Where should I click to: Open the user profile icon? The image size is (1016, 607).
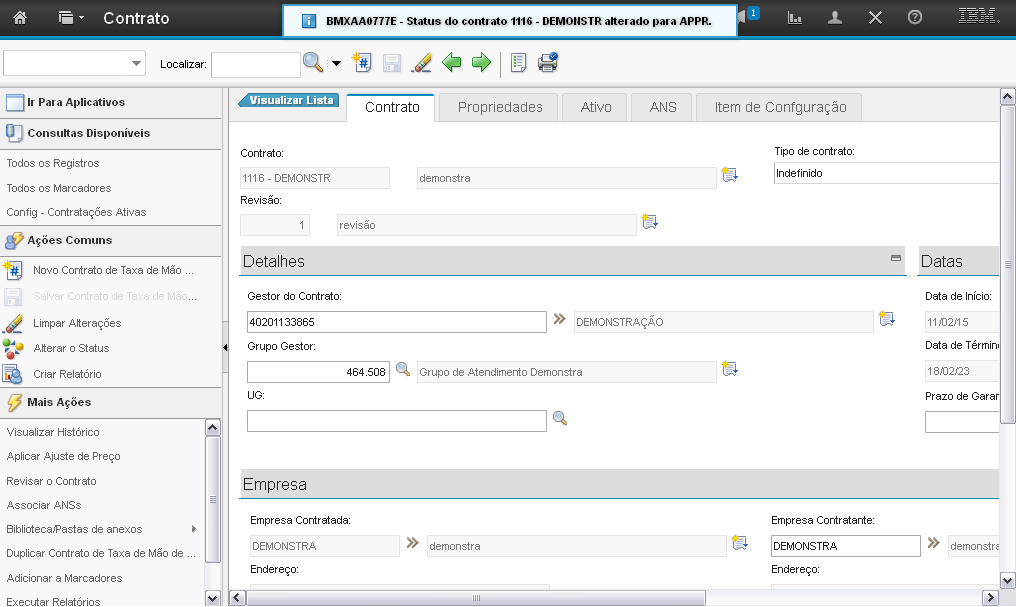(835, 18)
